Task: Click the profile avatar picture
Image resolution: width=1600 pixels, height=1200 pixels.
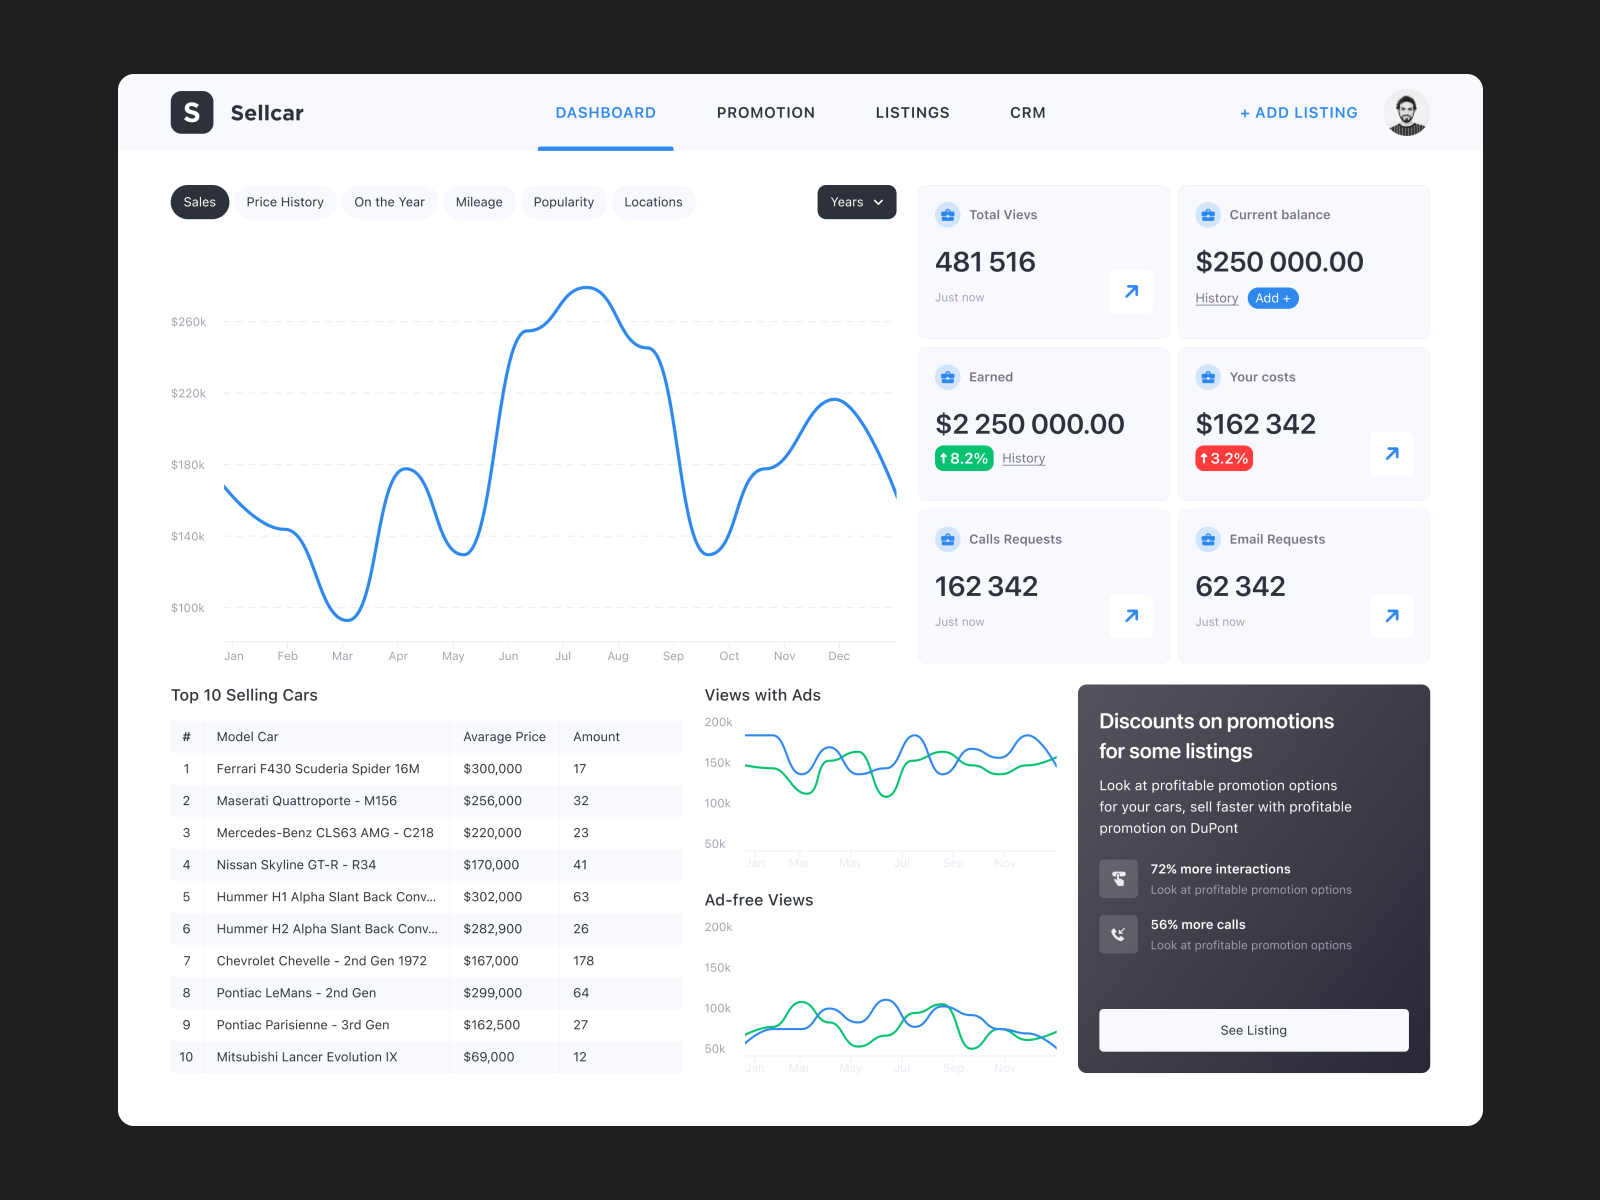Action: (1406, 112)
